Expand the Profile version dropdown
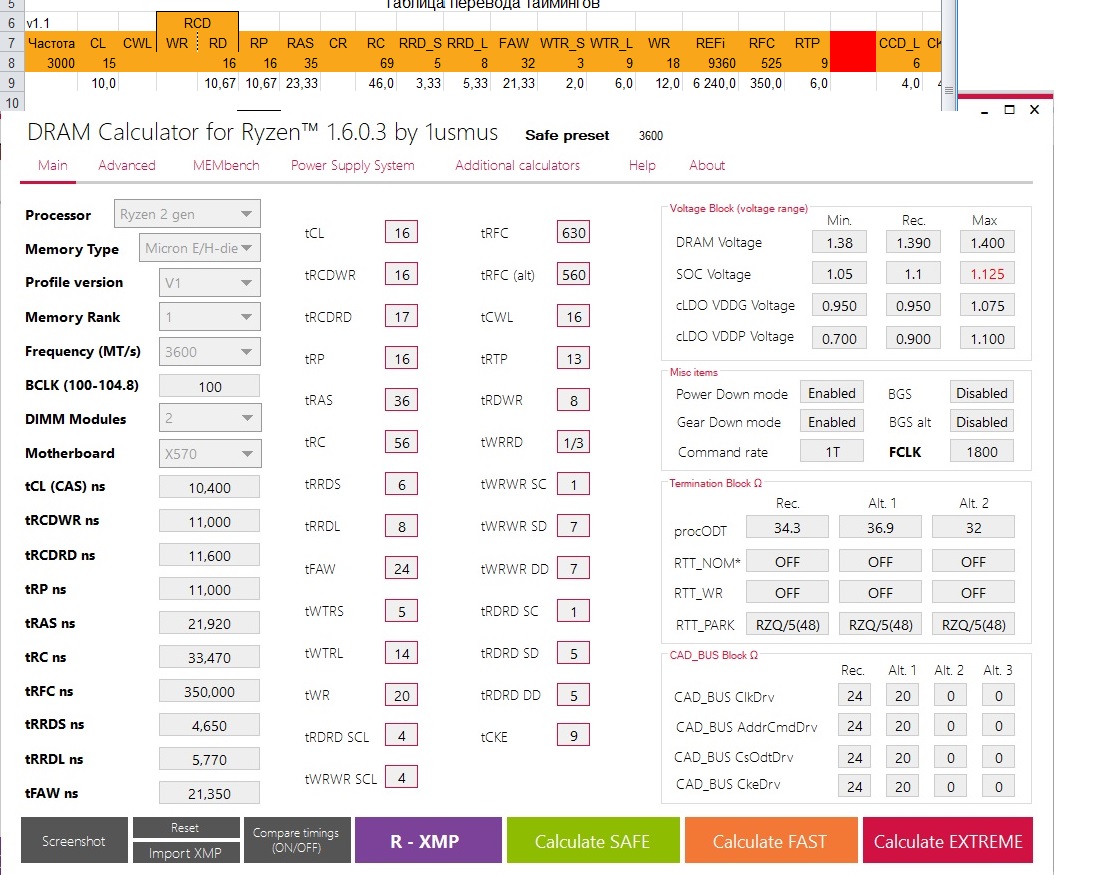1110x875 pixels. (210, 282)
